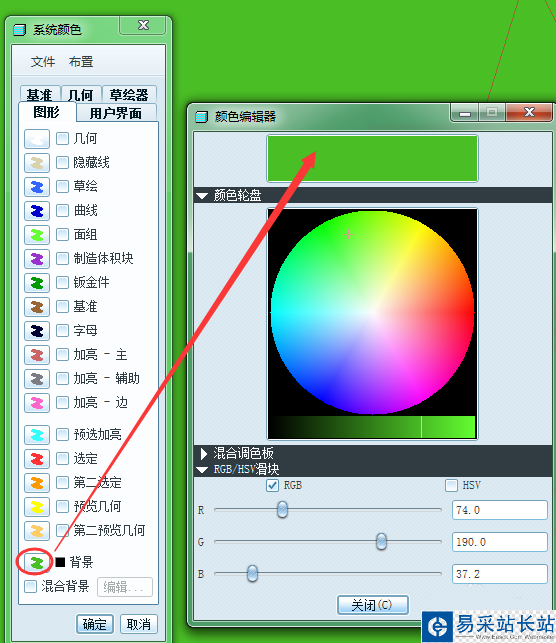Open the 加亮 - 边 color icon button
Screen dimensions: 556x643
click(x=37, y=403)
